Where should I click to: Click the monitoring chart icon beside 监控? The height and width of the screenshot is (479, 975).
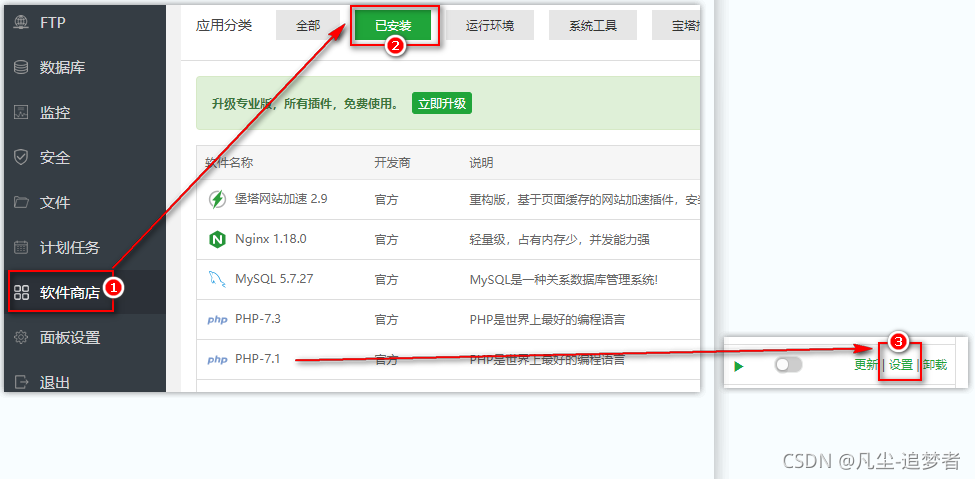[21, 113]
